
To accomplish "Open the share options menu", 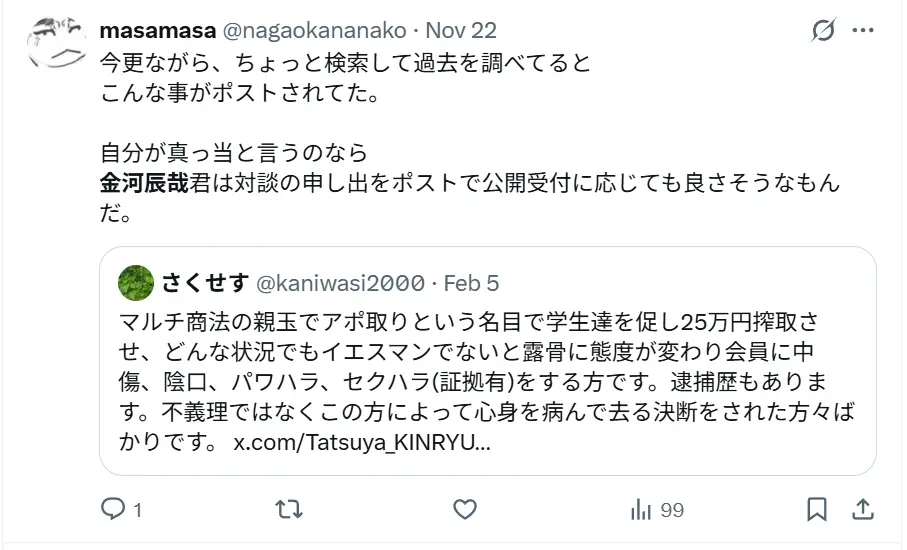I will pyautogui.click(x=863, y=510).
